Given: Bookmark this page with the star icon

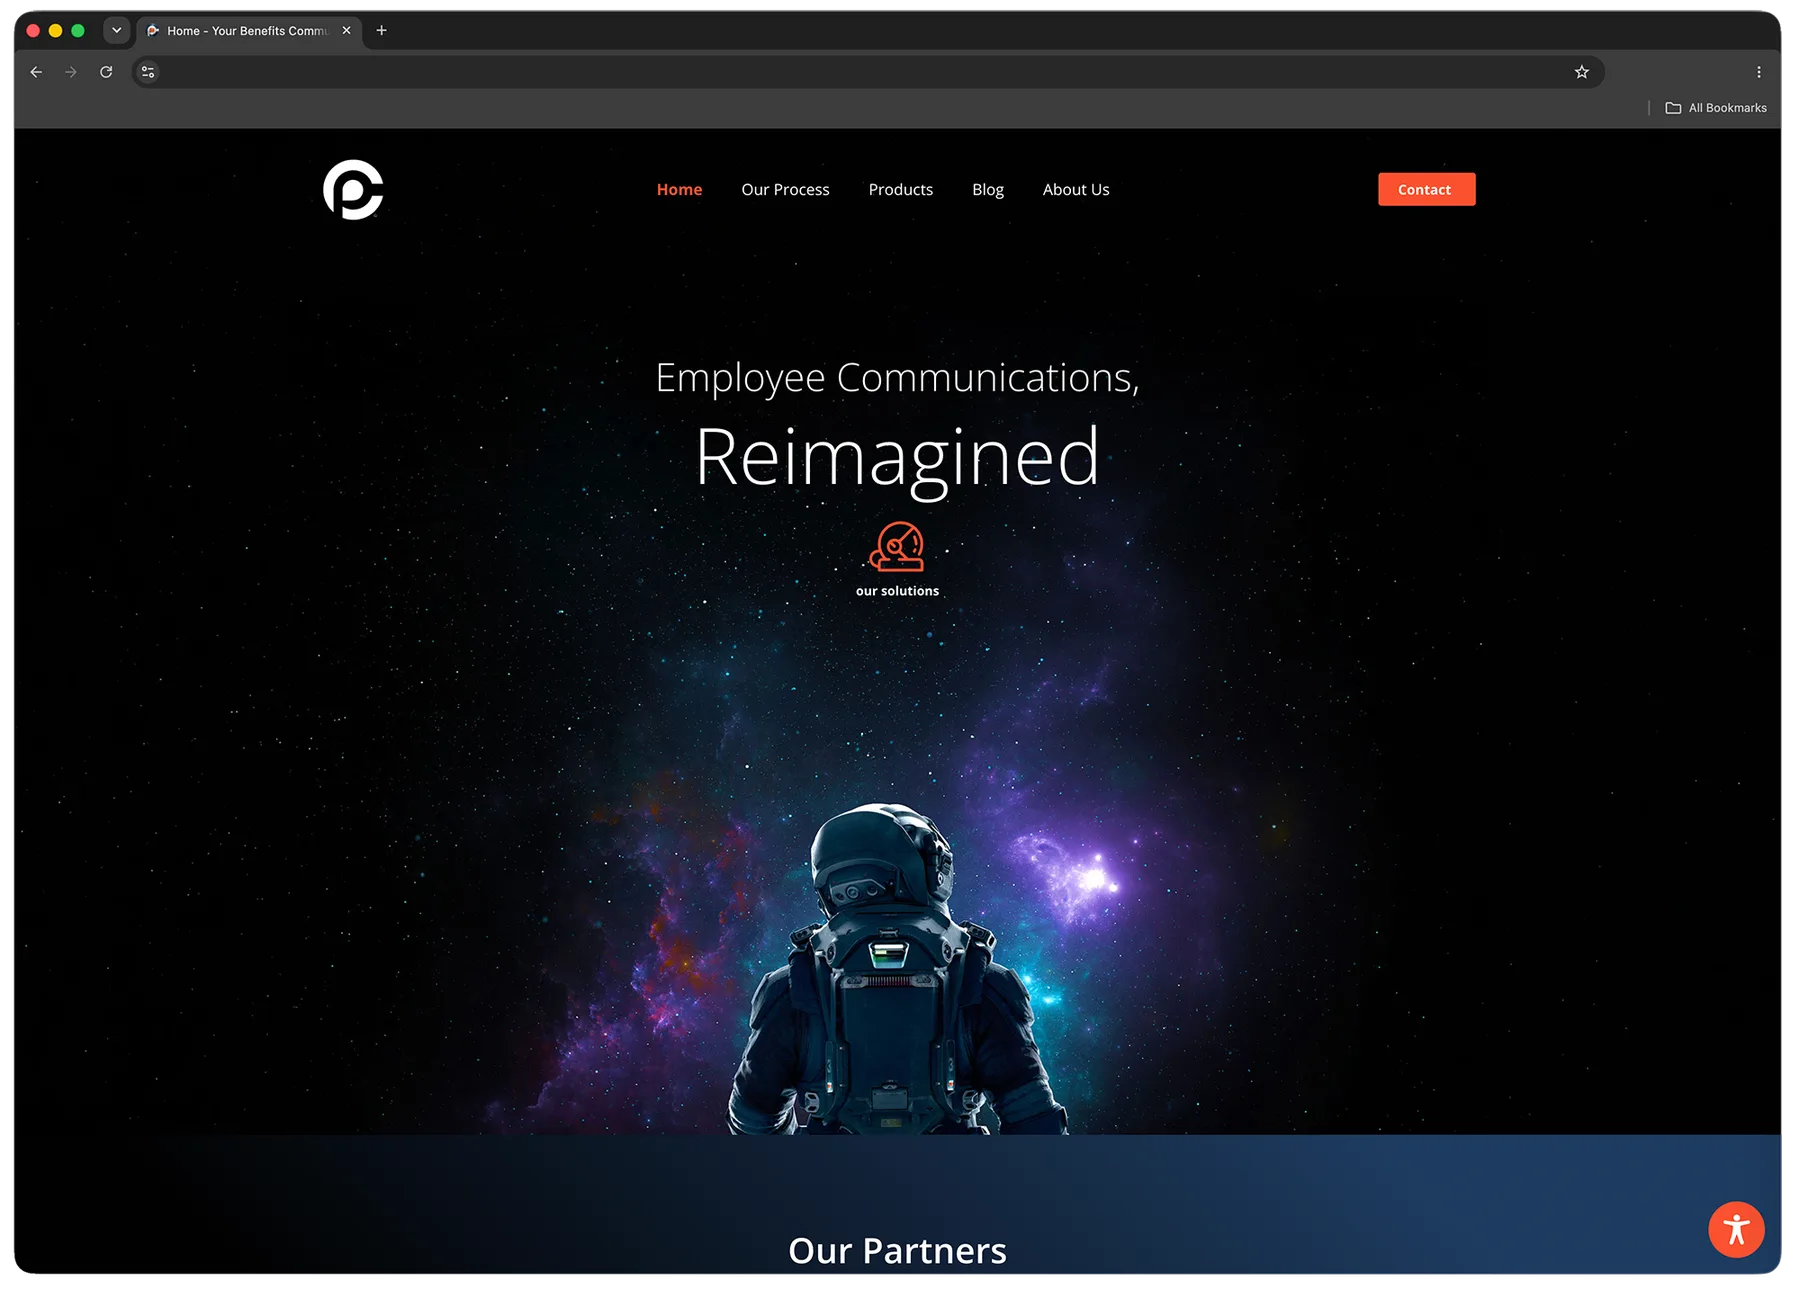Looking at the screenshot, I should [1581, 72].
